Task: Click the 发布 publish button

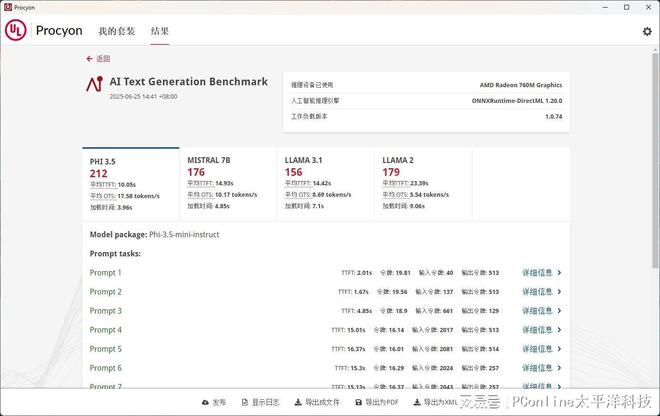Action: point(214,403)
